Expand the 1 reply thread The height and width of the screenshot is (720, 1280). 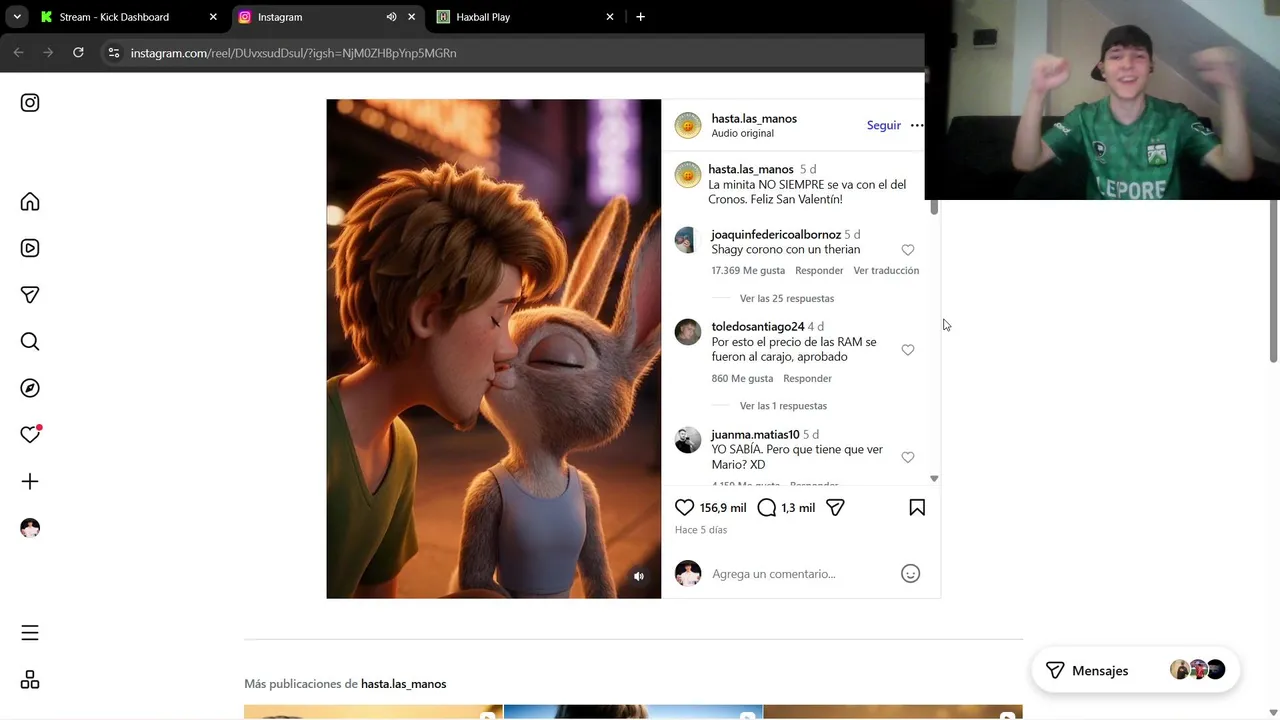point(783,406)
